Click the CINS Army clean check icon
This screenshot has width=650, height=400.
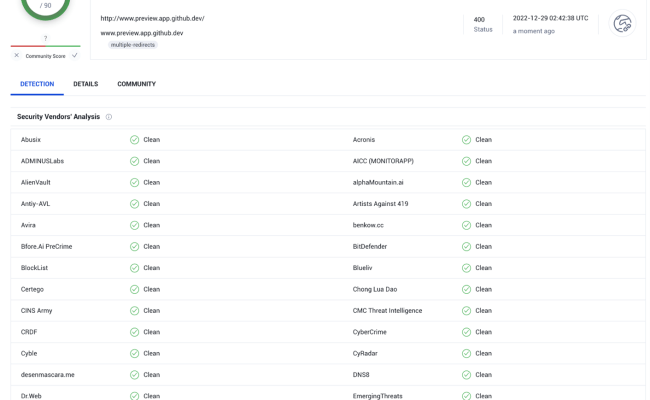coord(134,311)
